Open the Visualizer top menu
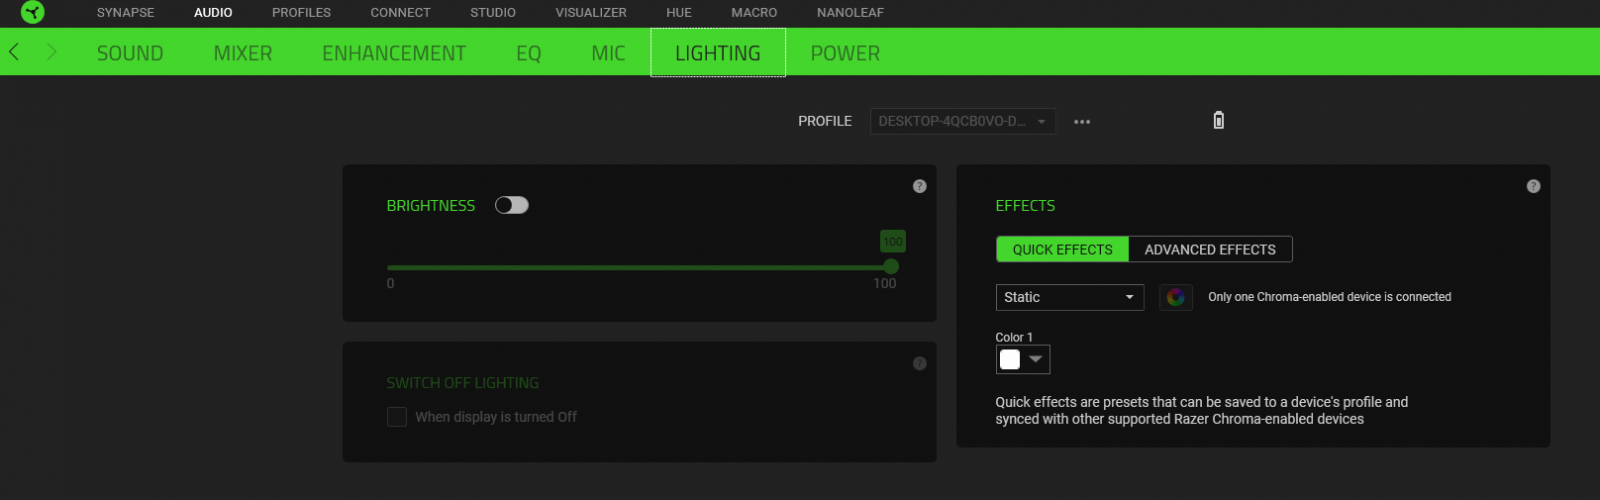Viewport: 1600px width, 500px height. [x=591, y=13]
